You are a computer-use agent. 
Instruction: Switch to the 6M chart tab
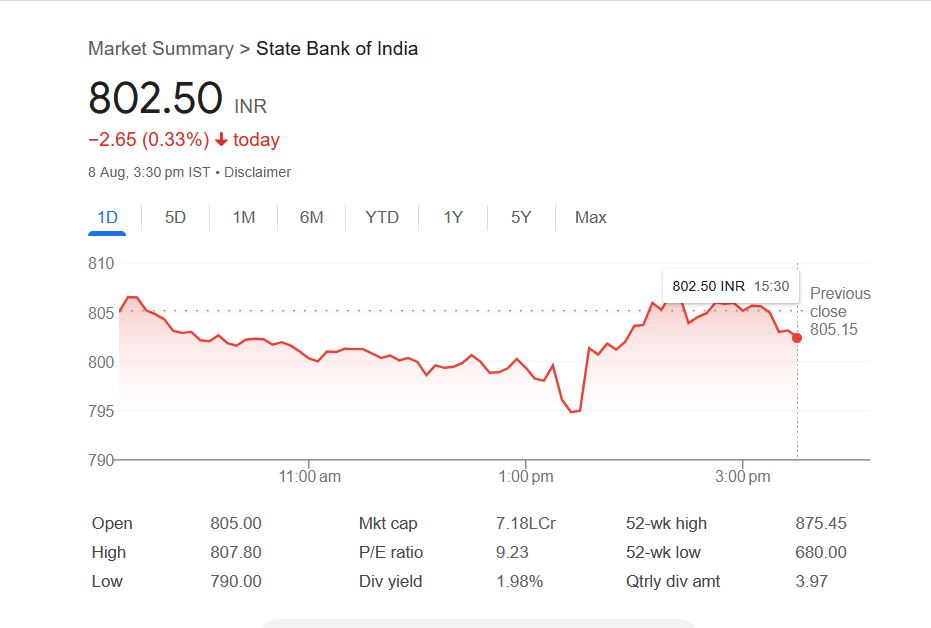(x=312, y=217)
